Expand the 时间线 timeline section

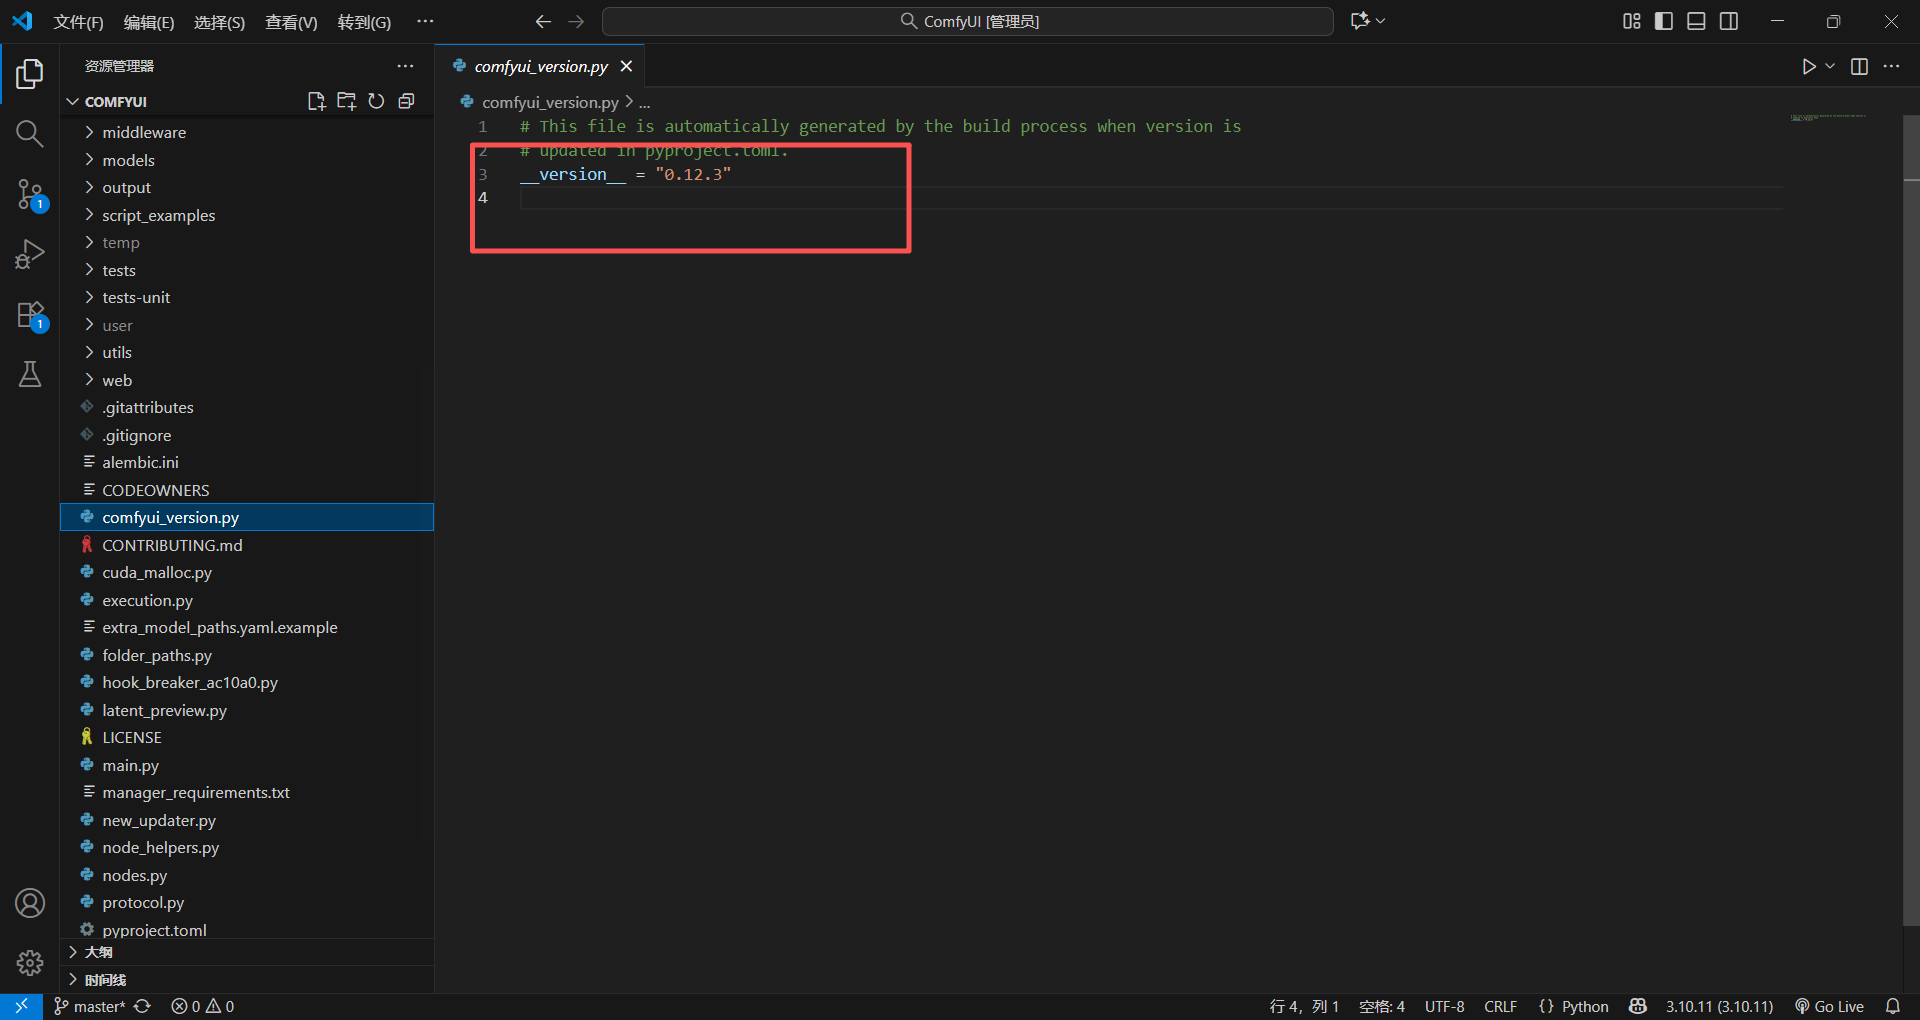(247, 980)
